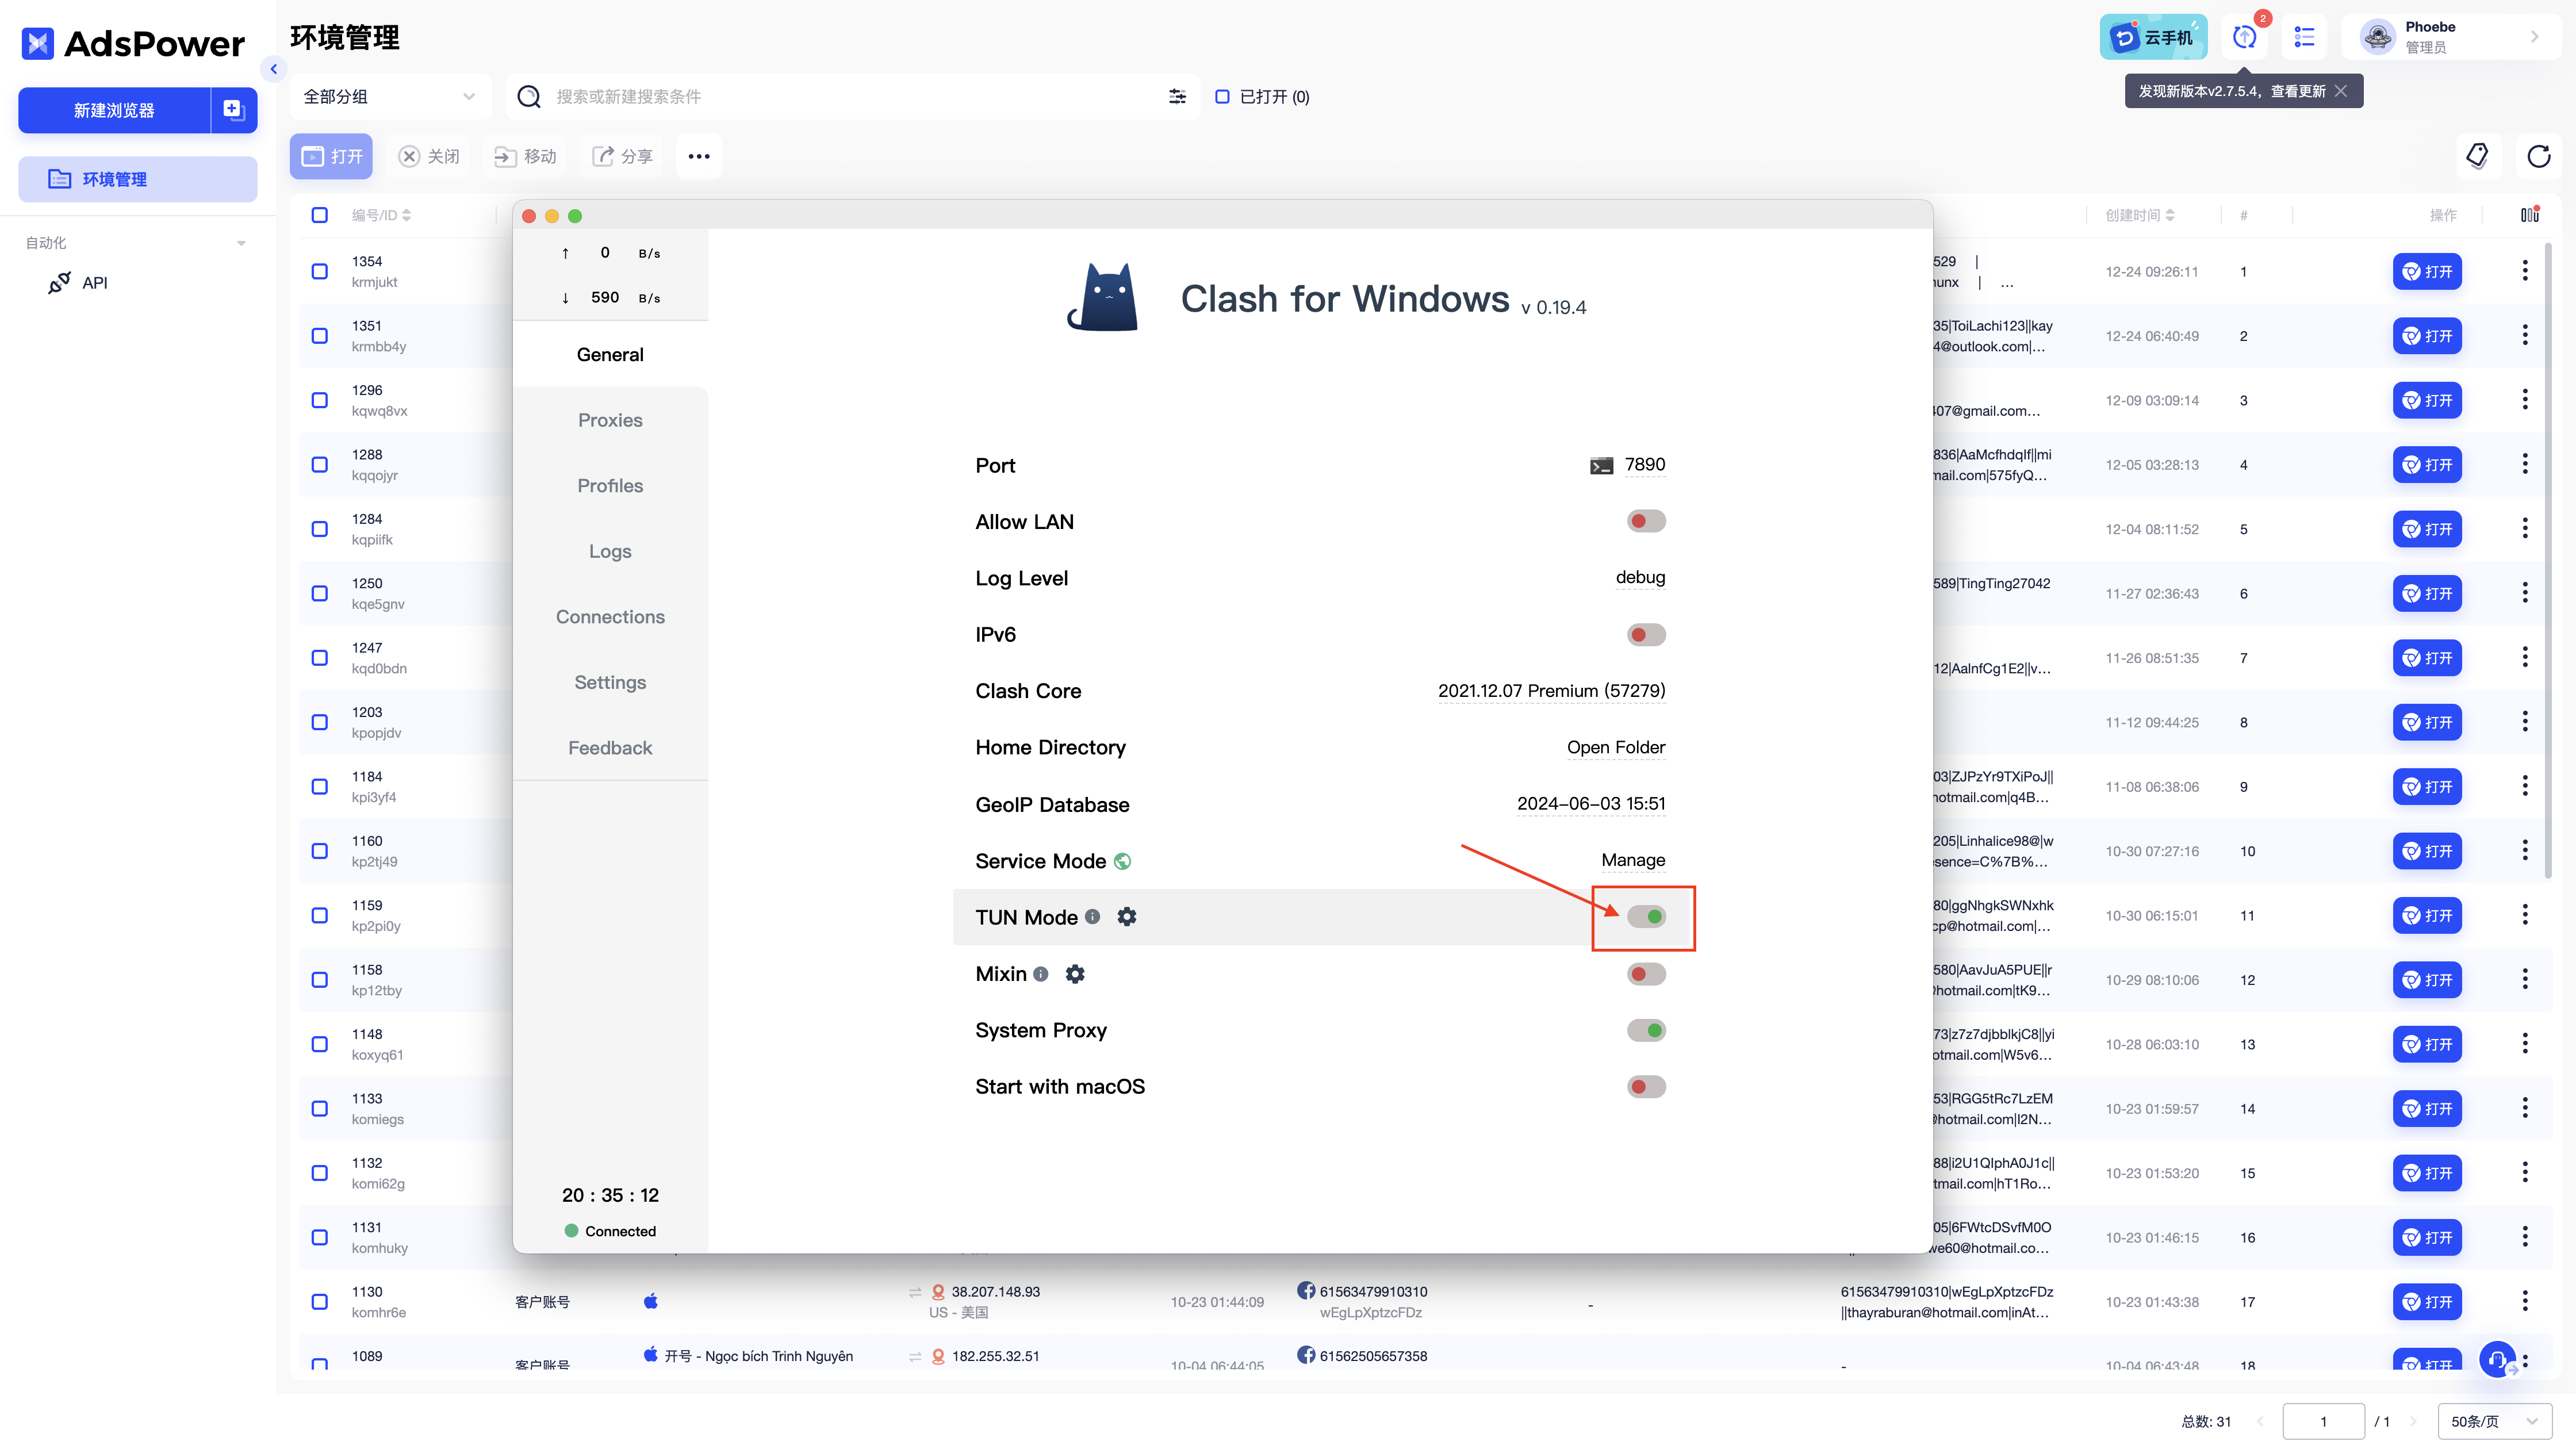Select all rows via the header checkbox
Viewport: 2576px width, 1449px height.
click(x=319, y=215)
